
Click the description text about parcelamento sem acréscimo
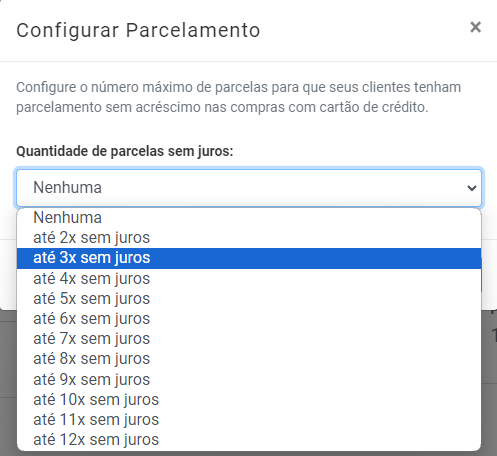(238, 97)
